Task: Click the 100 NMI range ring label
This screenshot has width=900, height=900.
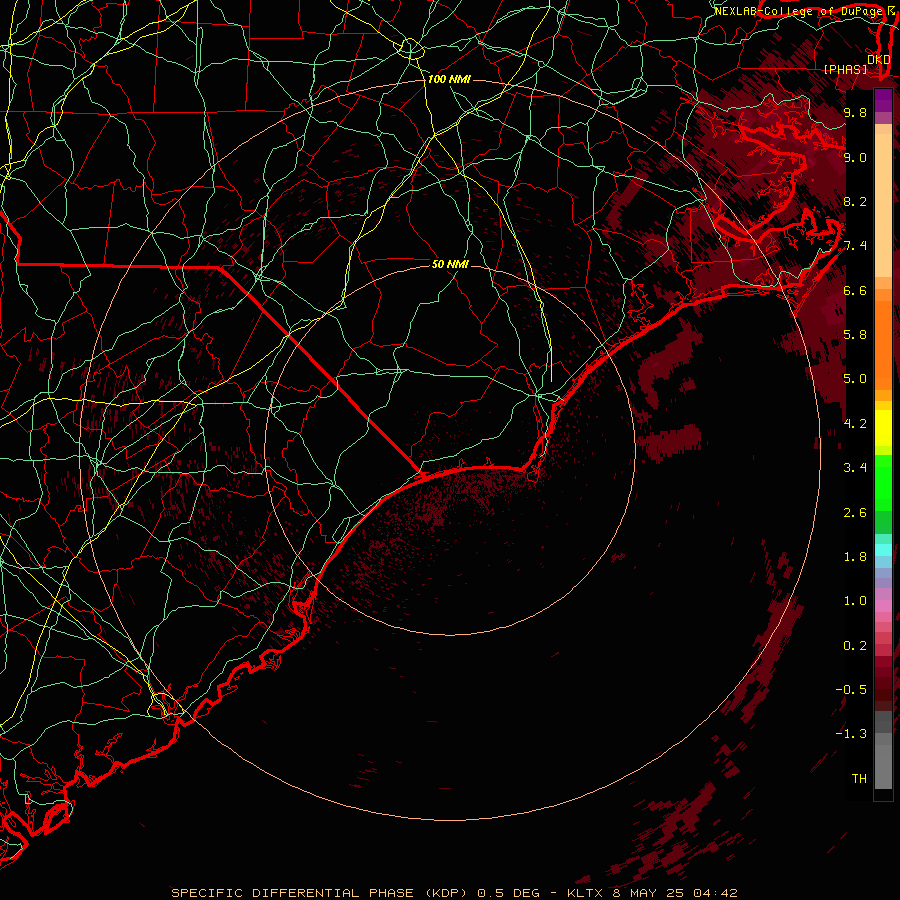Action: (x=449, y=79)
